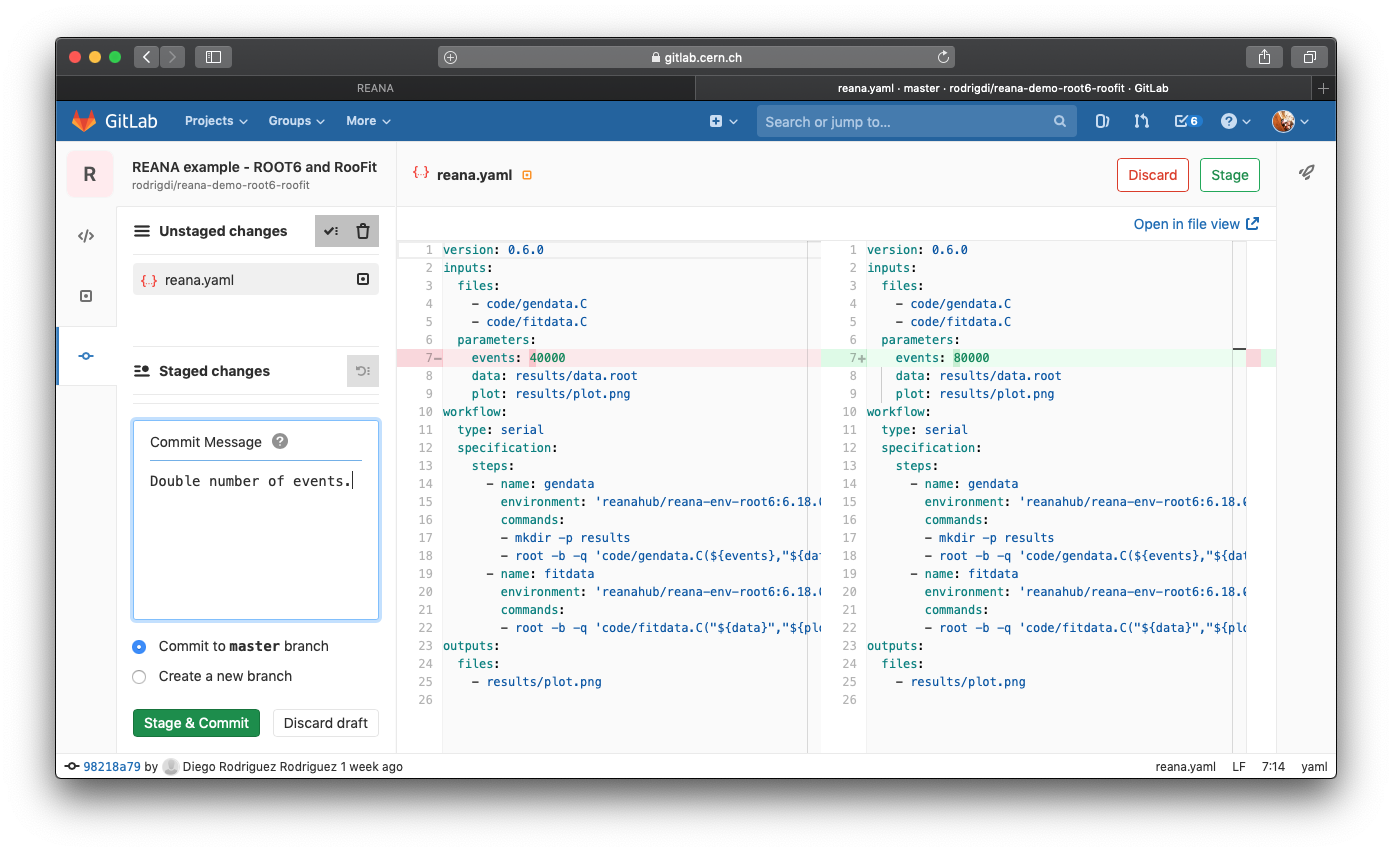
Task: Open the Projects dropdown
Action: point(215,120)
